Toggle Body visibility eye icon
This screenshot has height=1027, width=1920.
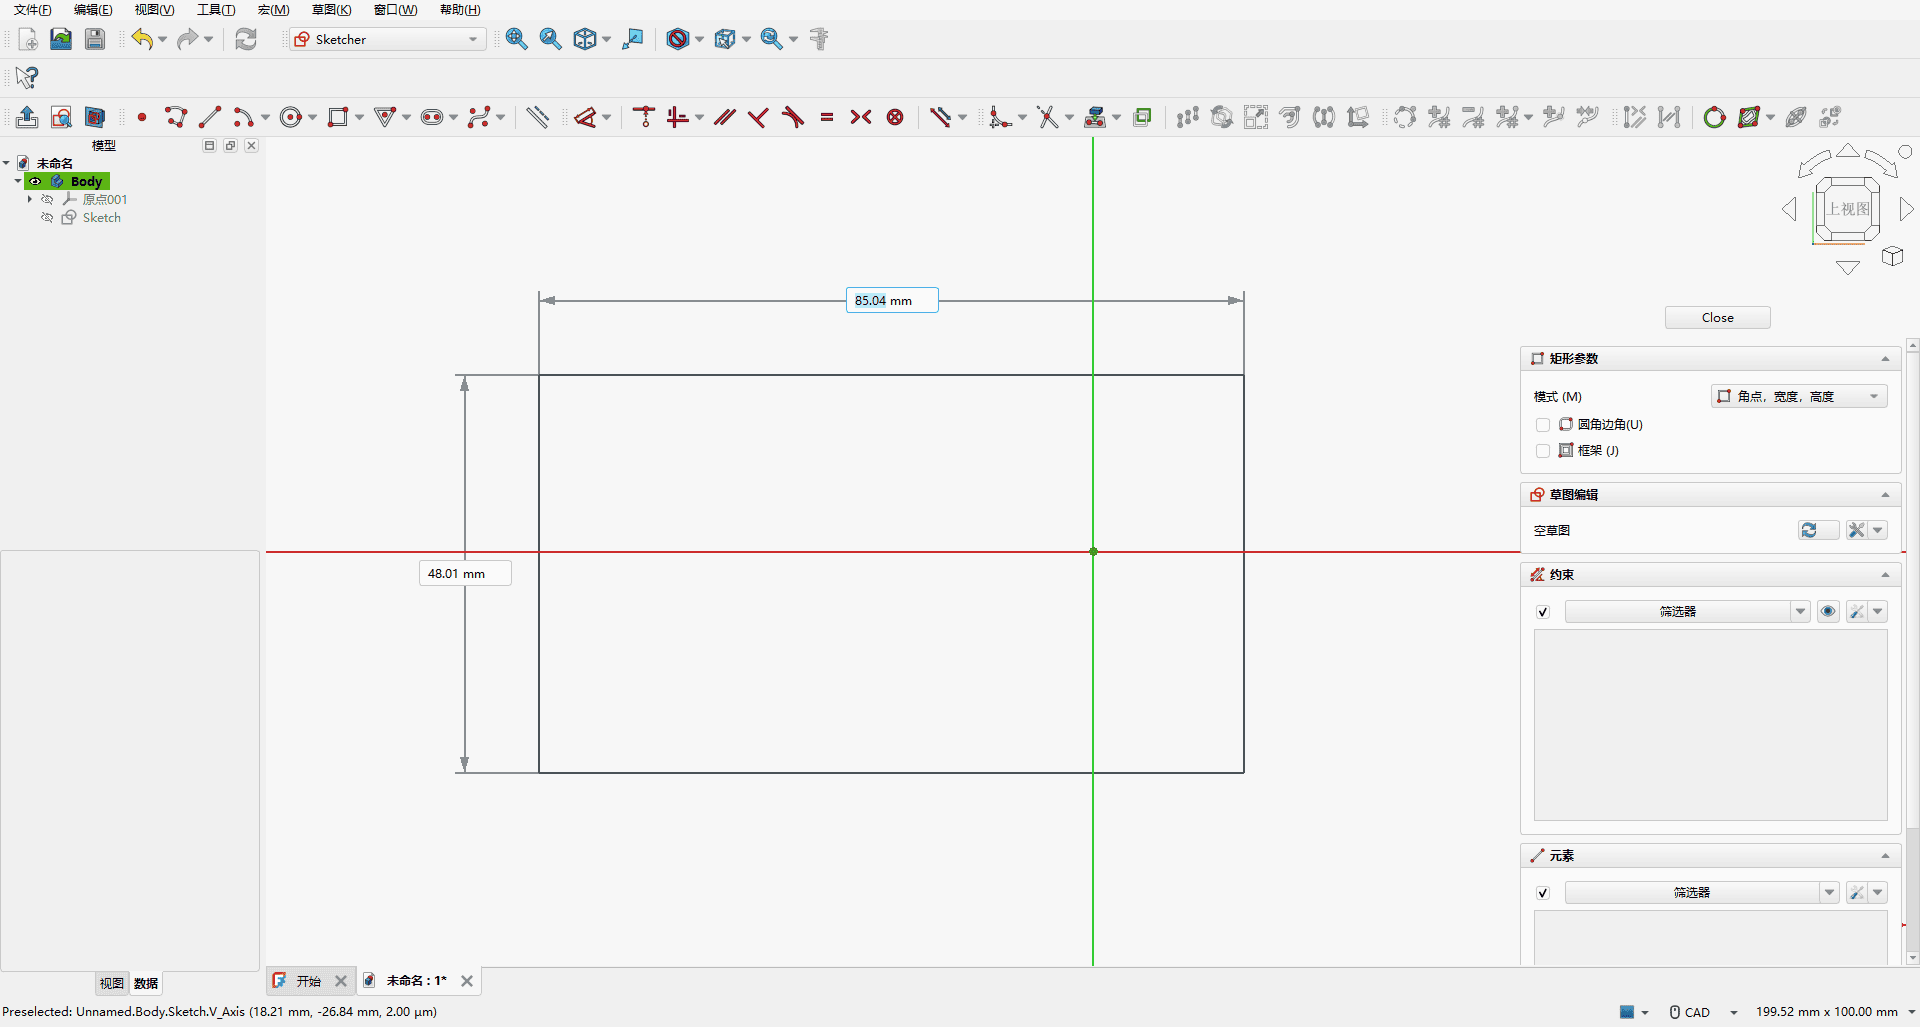click(x=35, y=181)
